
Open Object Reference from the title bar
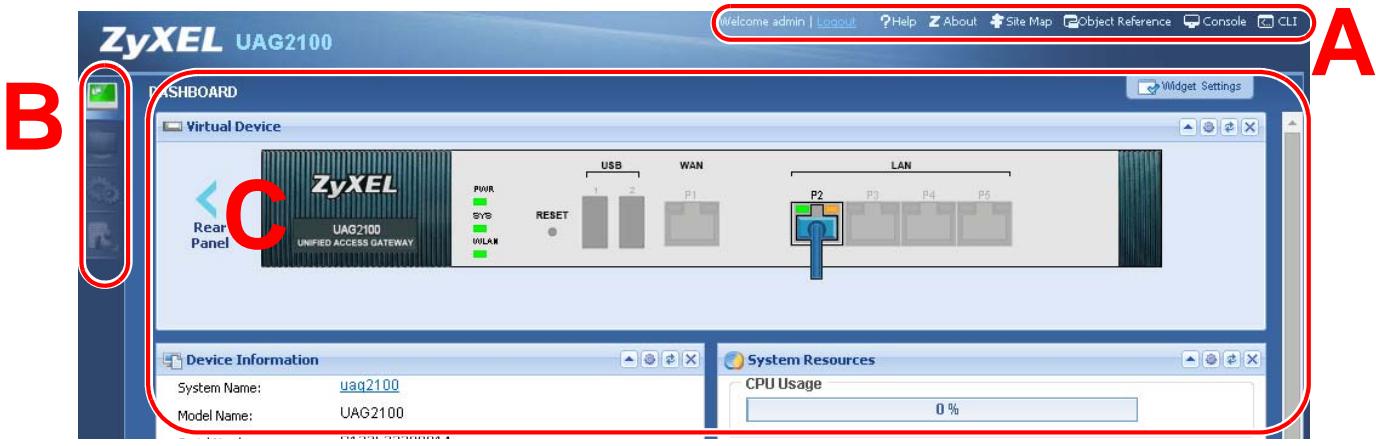point(1117,21)
